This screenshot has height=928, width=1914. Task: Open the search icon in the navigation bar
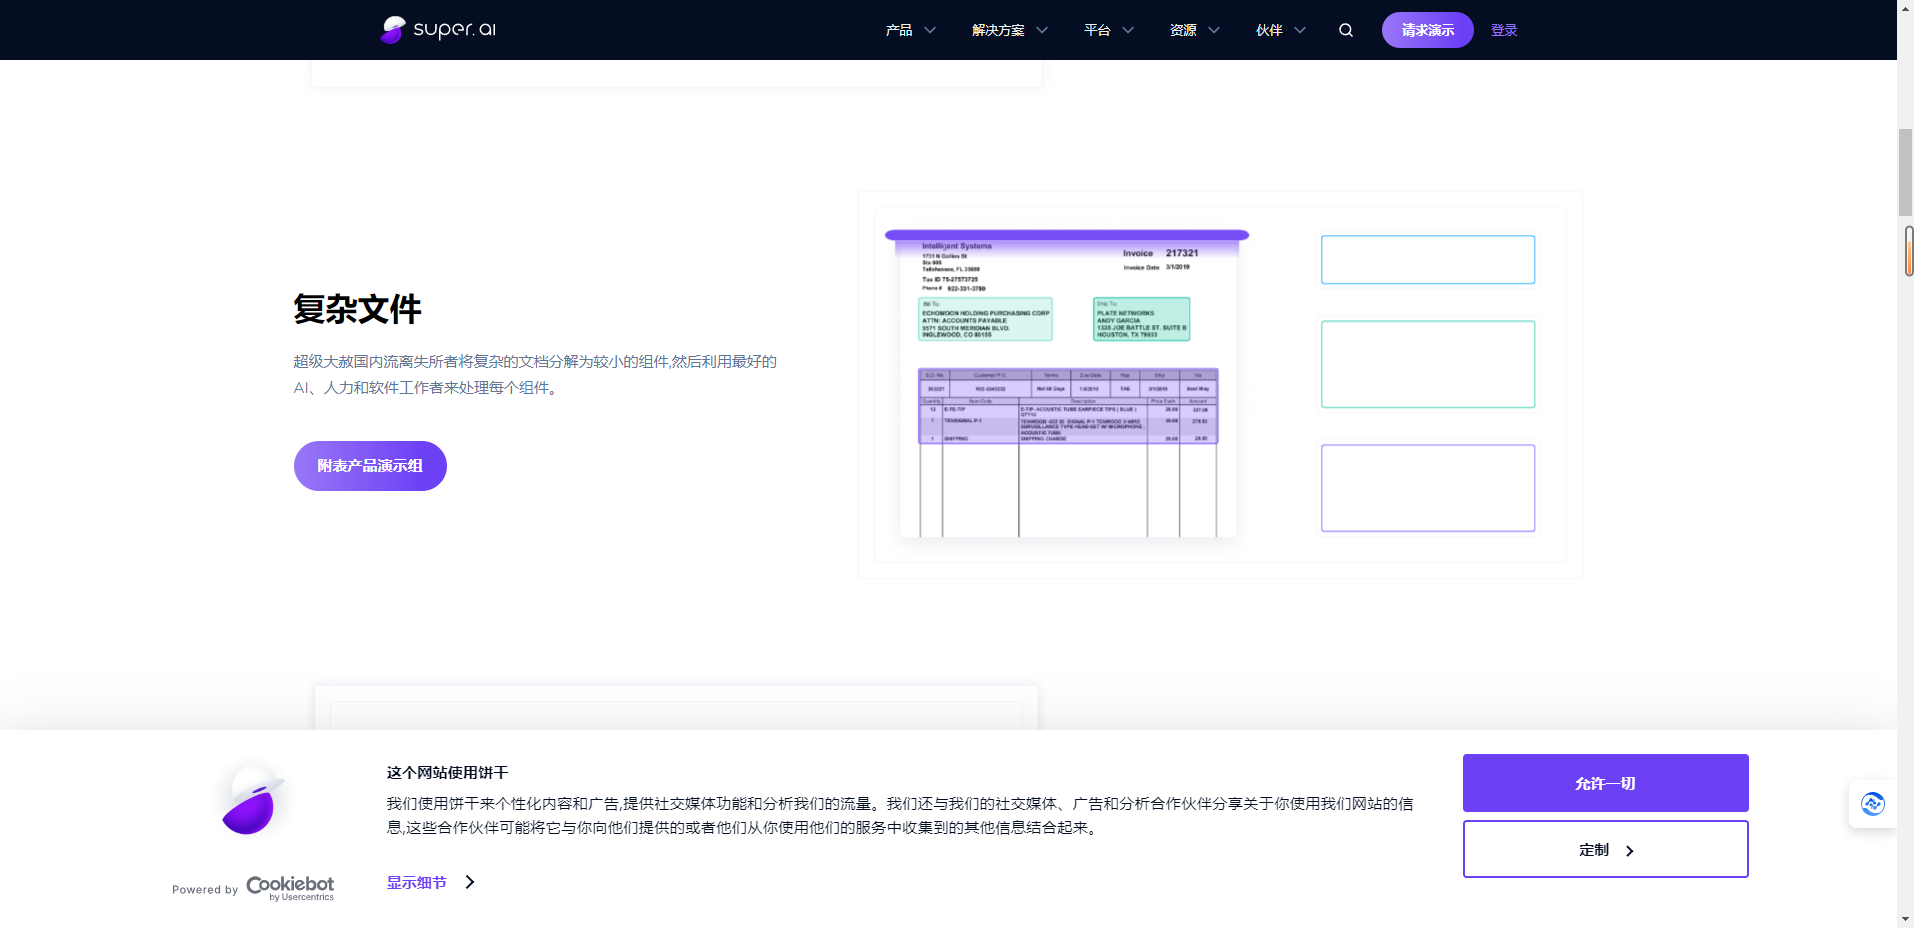point(1345,30)
